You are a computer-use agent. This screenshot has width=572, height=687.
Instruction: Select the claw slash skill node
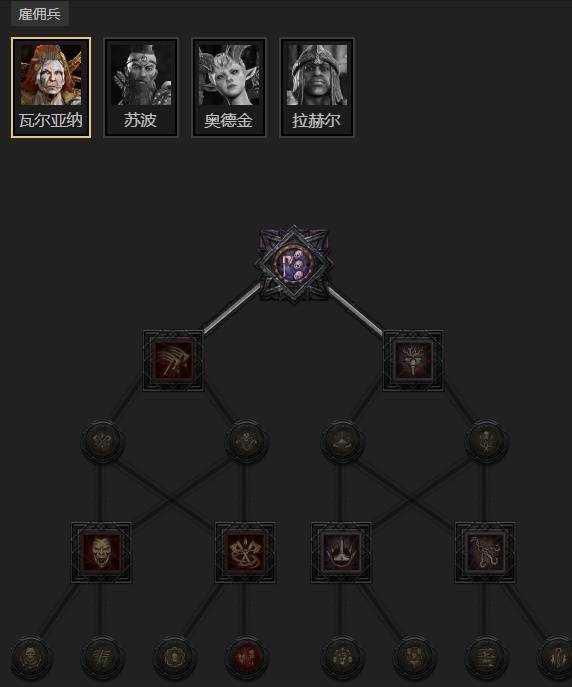click(x=173, y=361)
